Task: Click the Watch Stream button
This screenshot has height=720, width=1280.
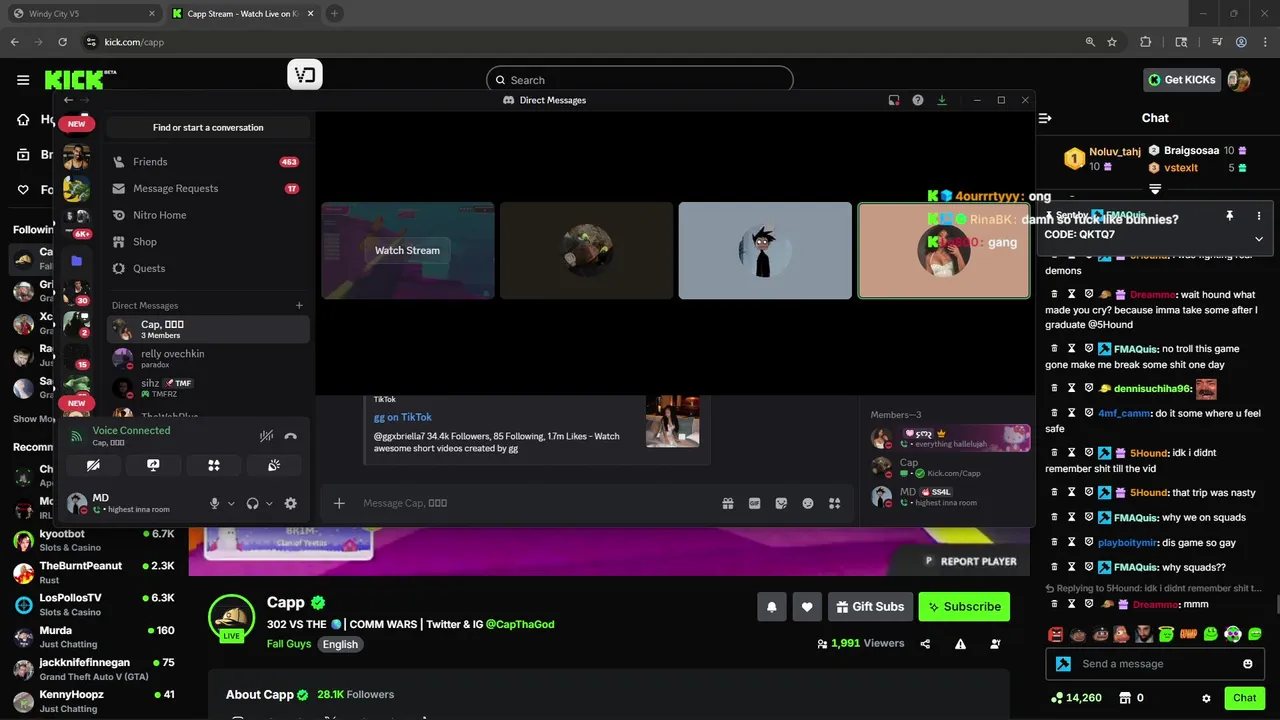Action: click(407, 250)
